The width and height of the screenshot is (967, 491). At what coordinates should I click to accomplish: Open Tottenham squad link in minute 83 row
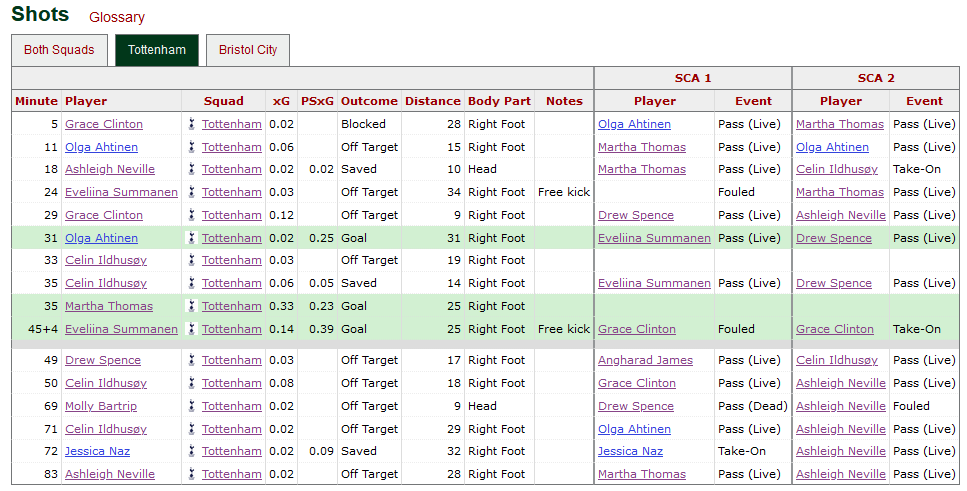pos(231,474)
